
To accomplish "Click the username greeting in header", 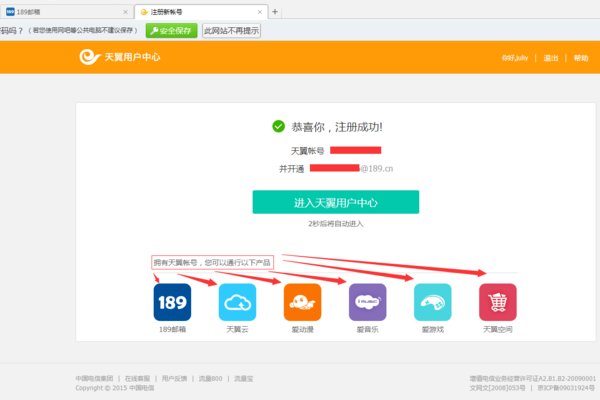I will [x=515, y=58].
